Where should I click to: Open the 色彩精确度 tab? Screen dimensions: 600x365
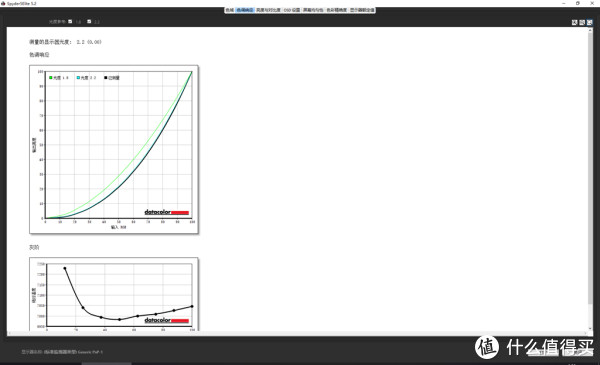336,10
